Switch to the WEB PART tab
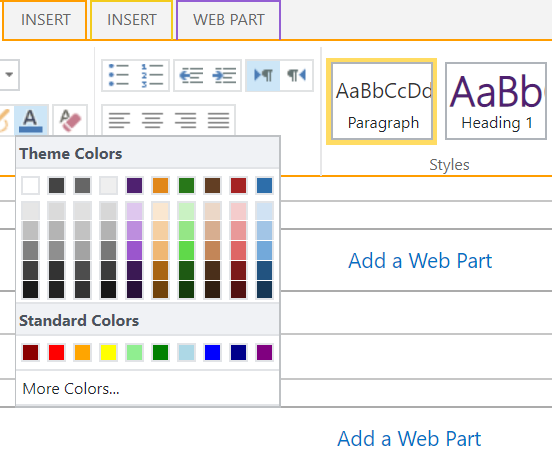Screen dimensions: 552x457 [x=228, y=20]
